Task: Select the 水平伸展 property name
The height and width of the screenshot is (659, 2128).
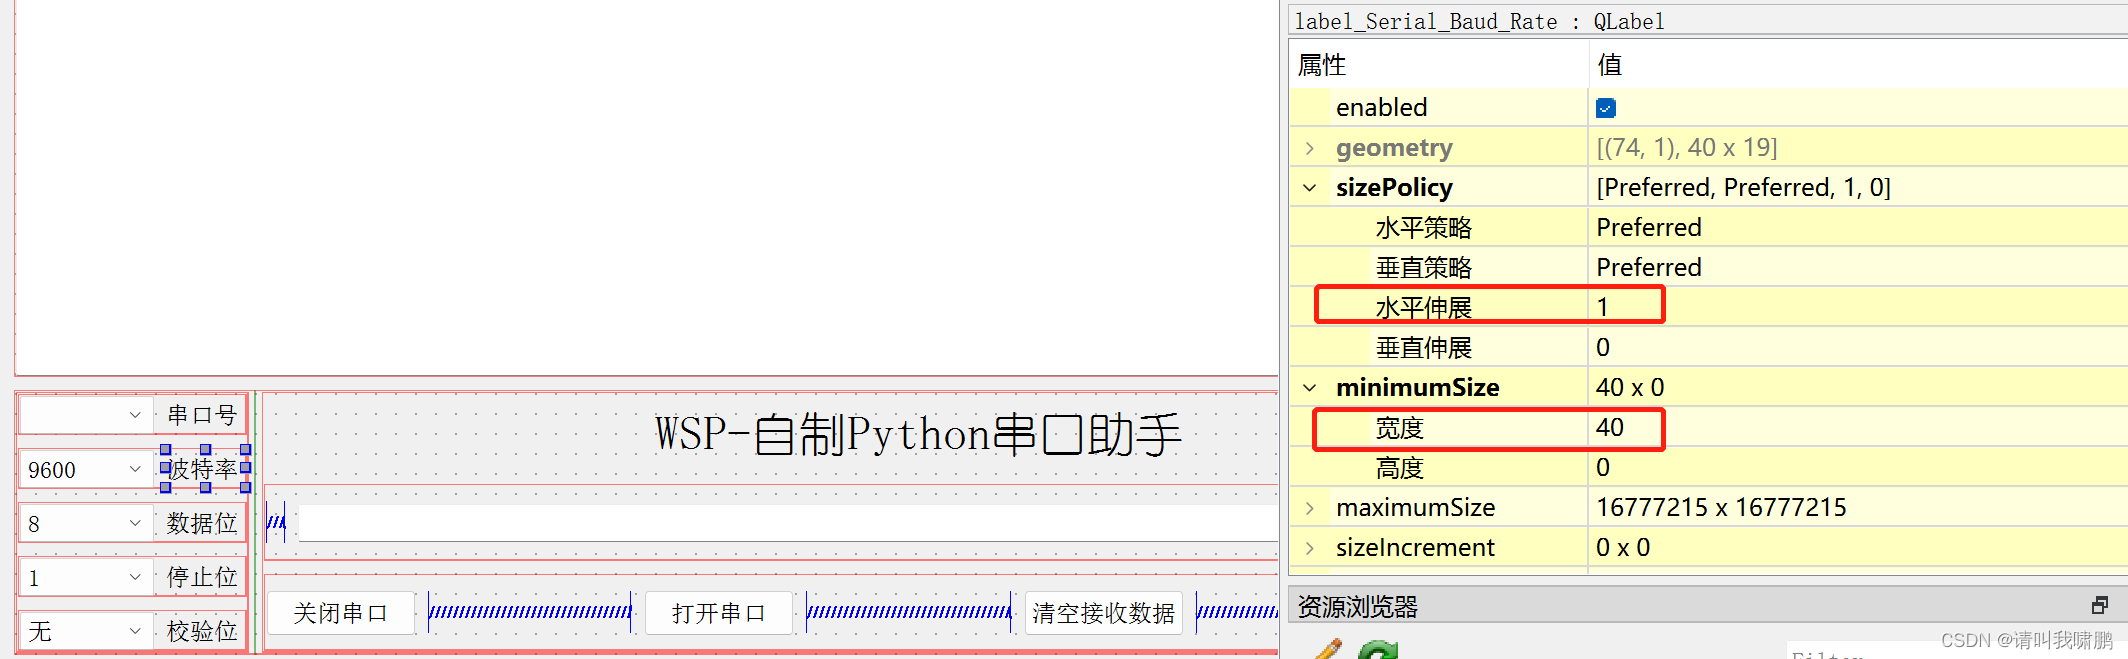Action: coord(1424,308)
